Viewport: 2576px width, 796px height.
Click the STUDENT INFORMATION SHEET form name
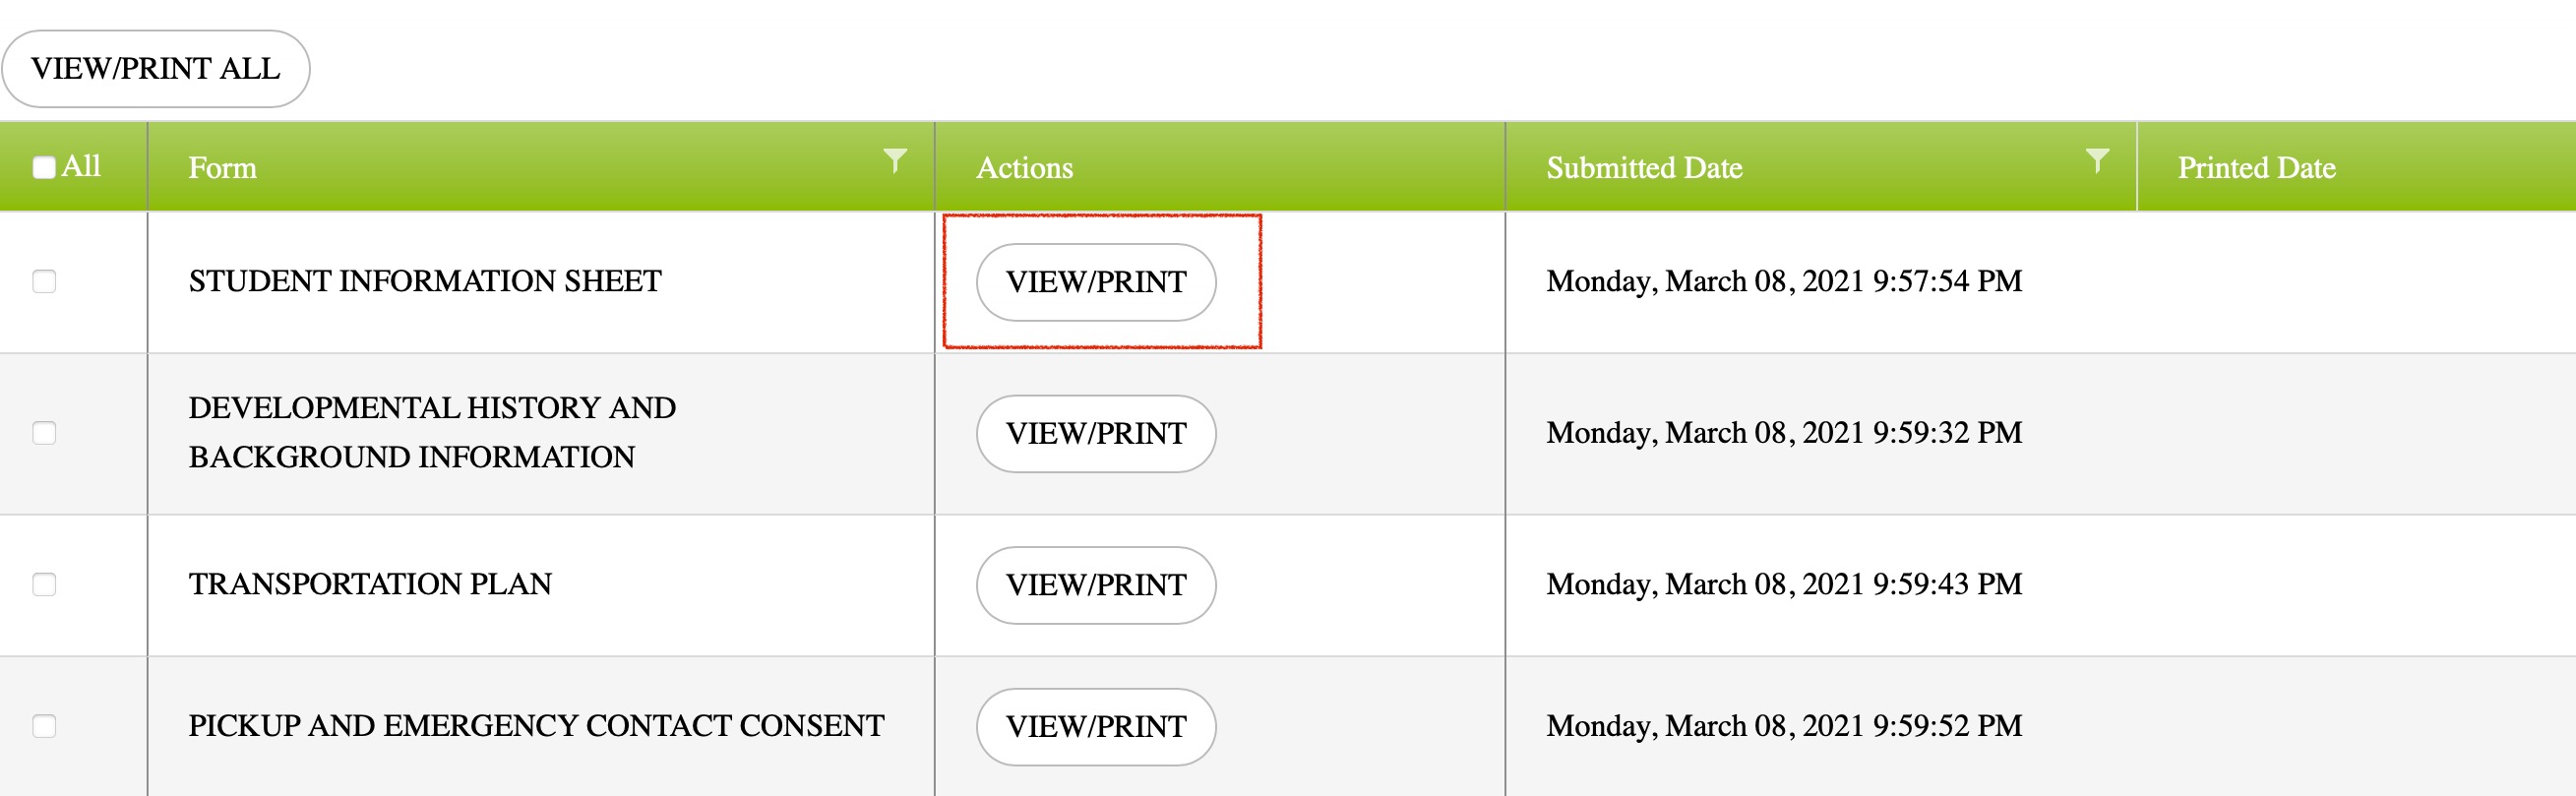coord(425,281)
